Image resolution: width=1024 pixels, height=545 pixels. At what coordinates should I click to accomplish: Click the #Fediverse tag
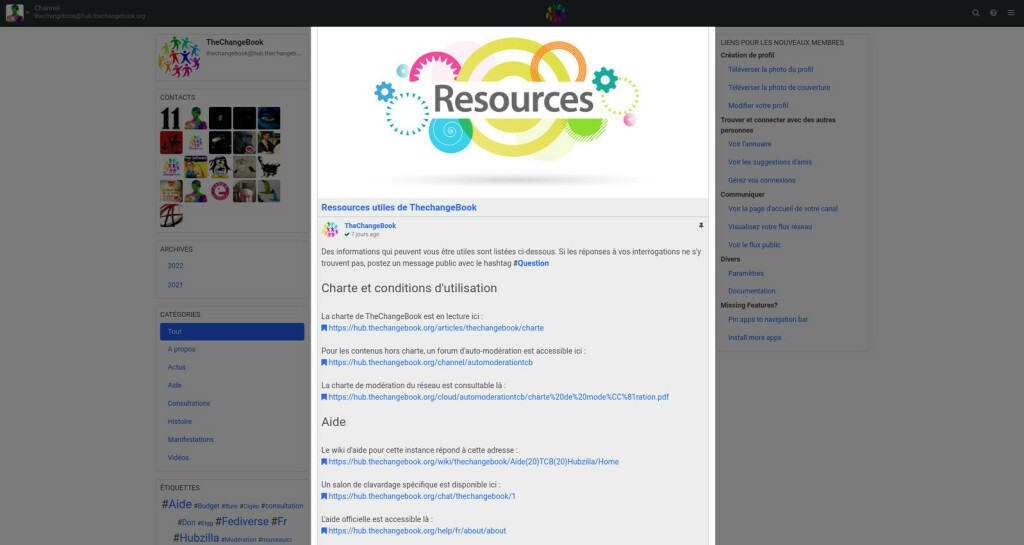pos(242,522)
